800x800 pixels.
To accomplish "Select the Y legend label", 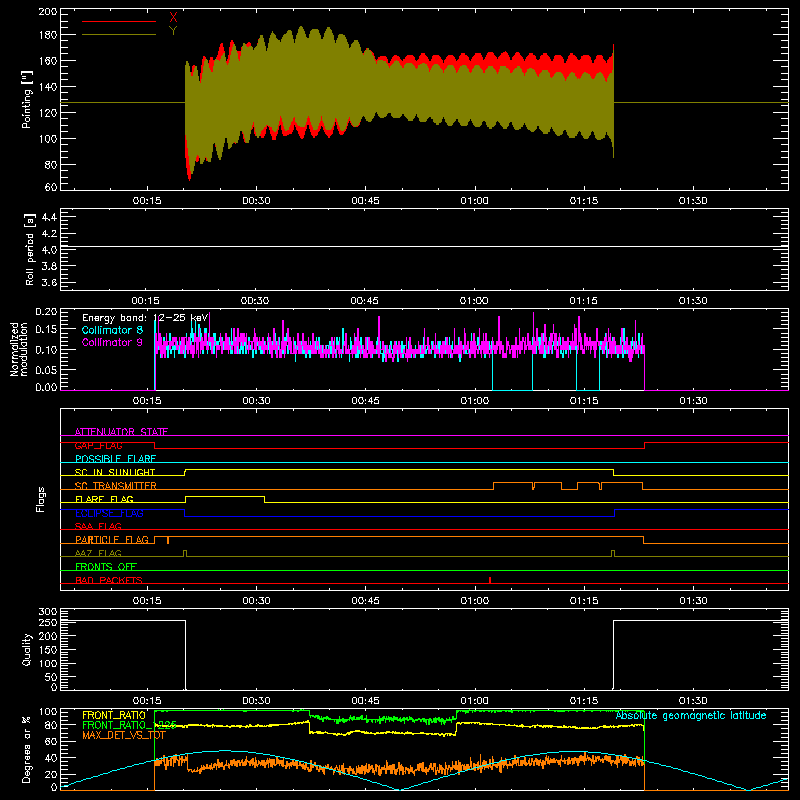I will [173, 30].
